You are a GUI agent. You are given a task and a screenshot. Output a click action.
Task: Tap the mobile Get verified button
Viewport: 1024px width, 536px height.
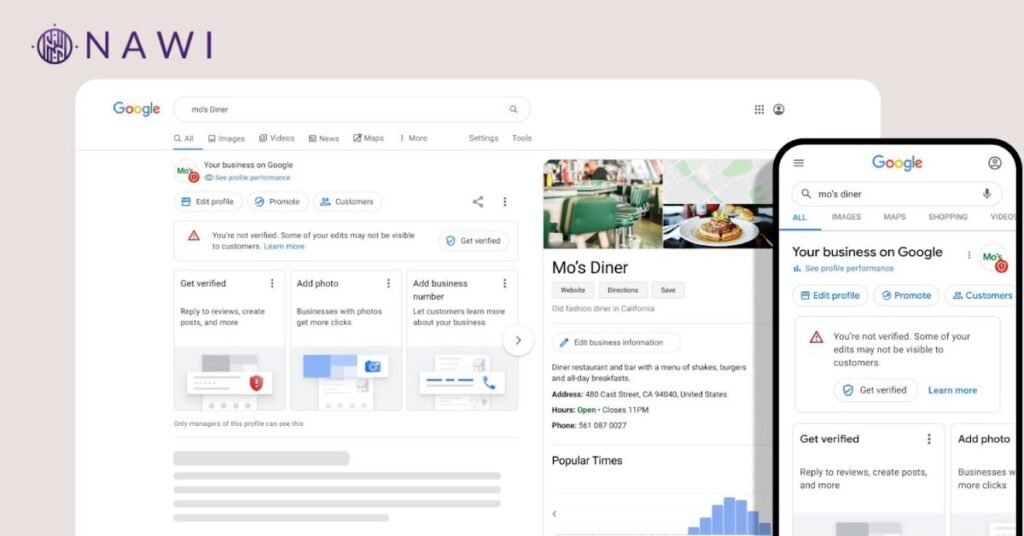(x=875, y=390)
